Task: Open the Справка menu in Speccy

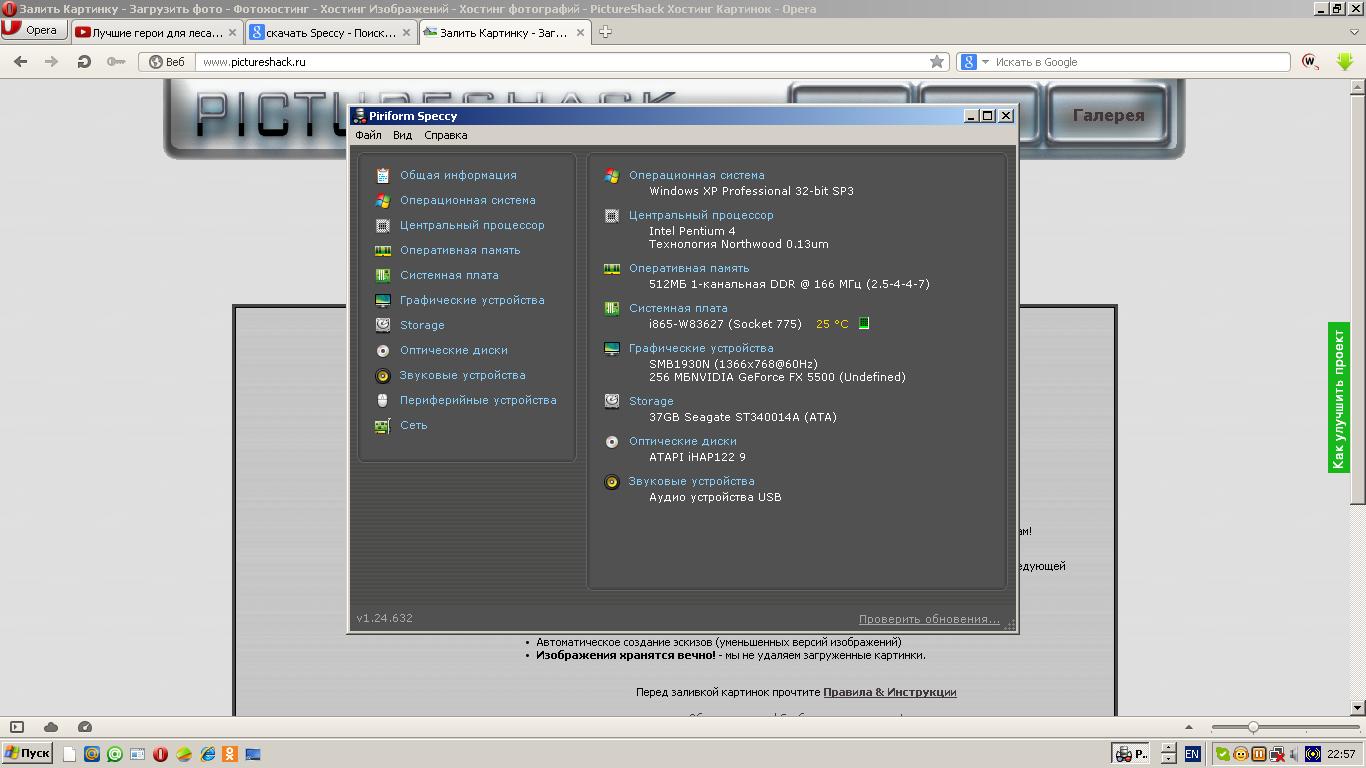Action: point(445,135)
